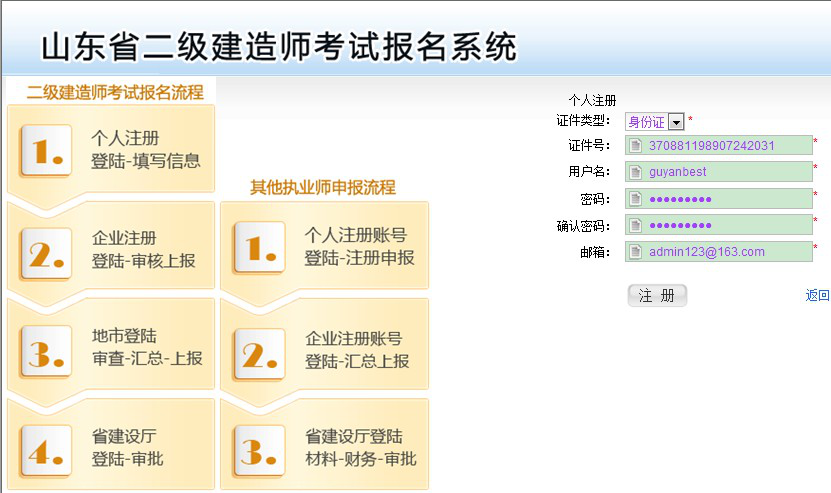
Task: Click the 二级建造师考试报名流程 heading
Action: point(115,92)
